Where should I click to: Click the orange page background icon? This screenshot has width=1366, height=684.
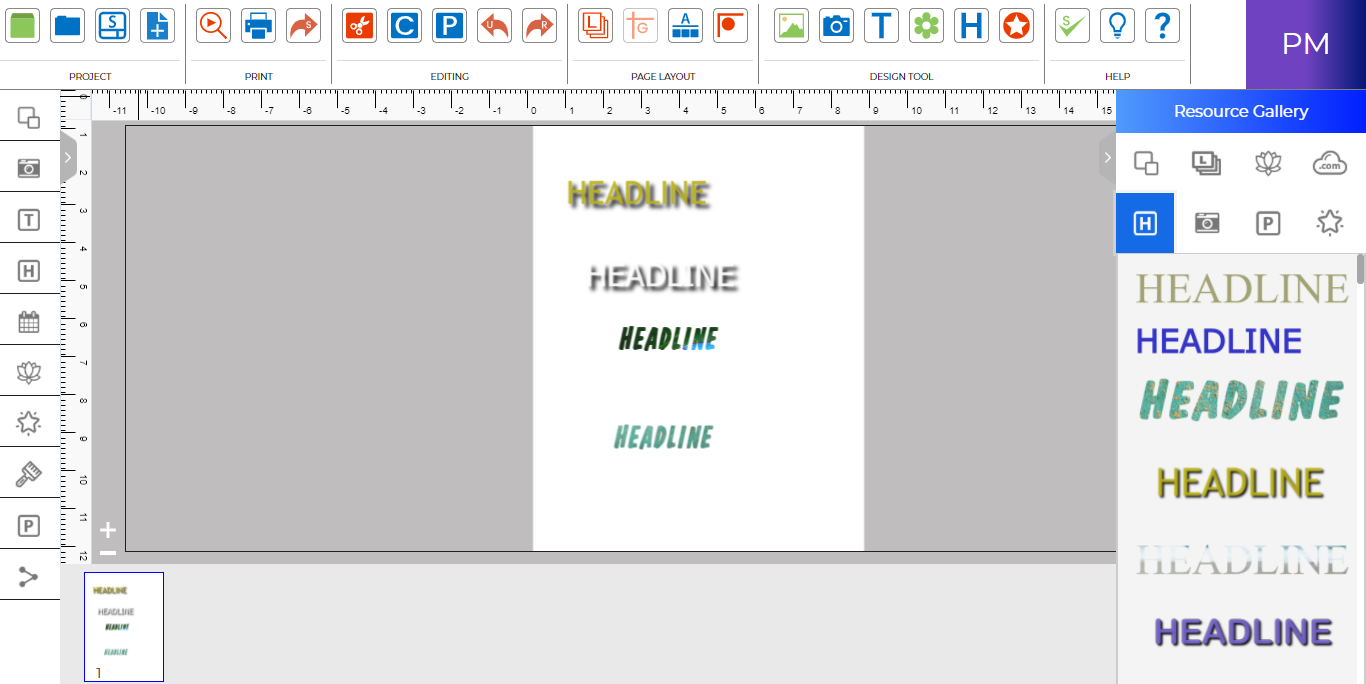click(x=730, y=26)
